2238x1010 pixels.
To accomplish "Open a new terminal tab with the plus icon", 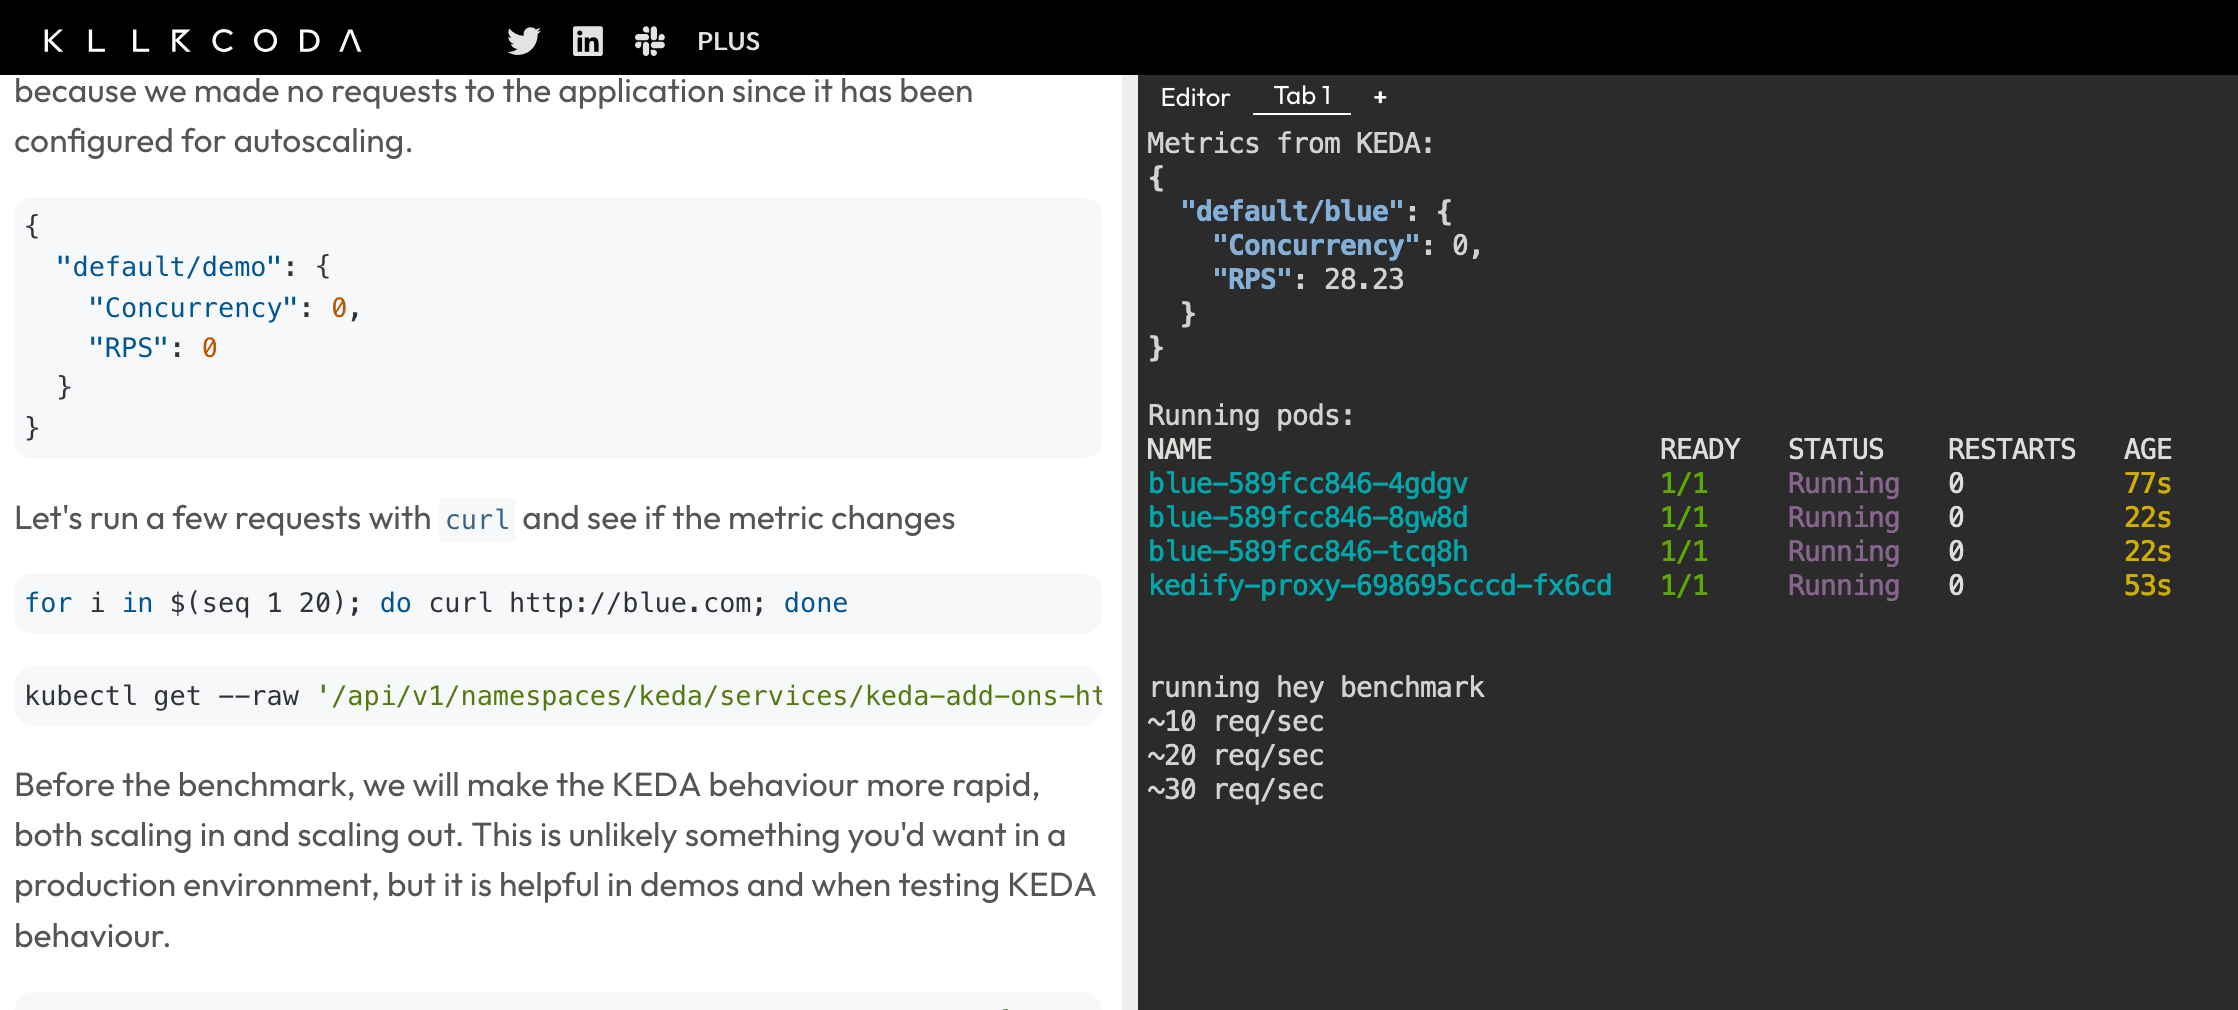I will (1380, 96).
